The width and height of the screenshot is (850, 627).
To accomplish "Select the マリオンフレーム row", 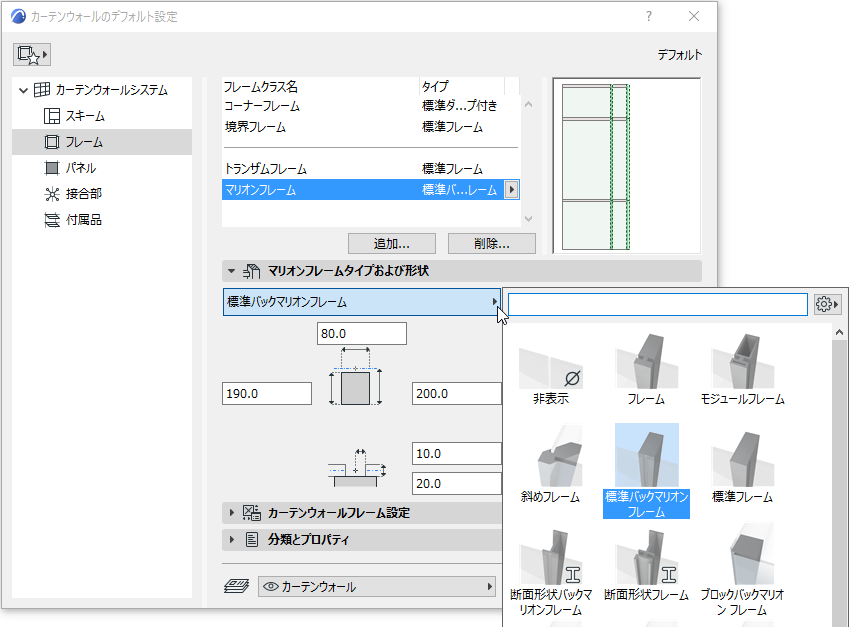I will point(371,190).
